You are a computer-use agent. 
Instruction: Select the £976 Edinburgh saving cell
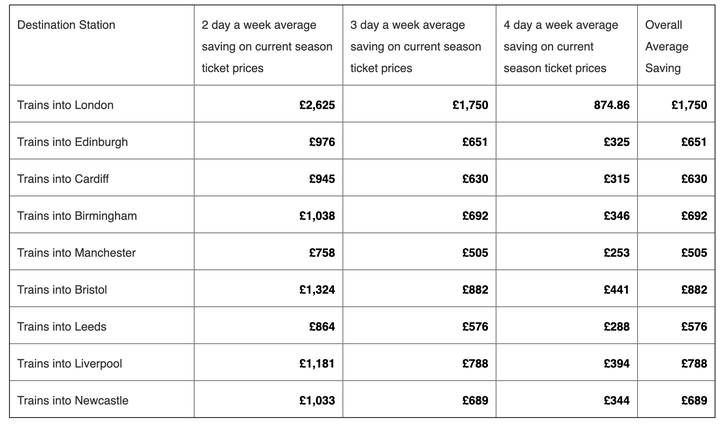(x=322, y=142)
